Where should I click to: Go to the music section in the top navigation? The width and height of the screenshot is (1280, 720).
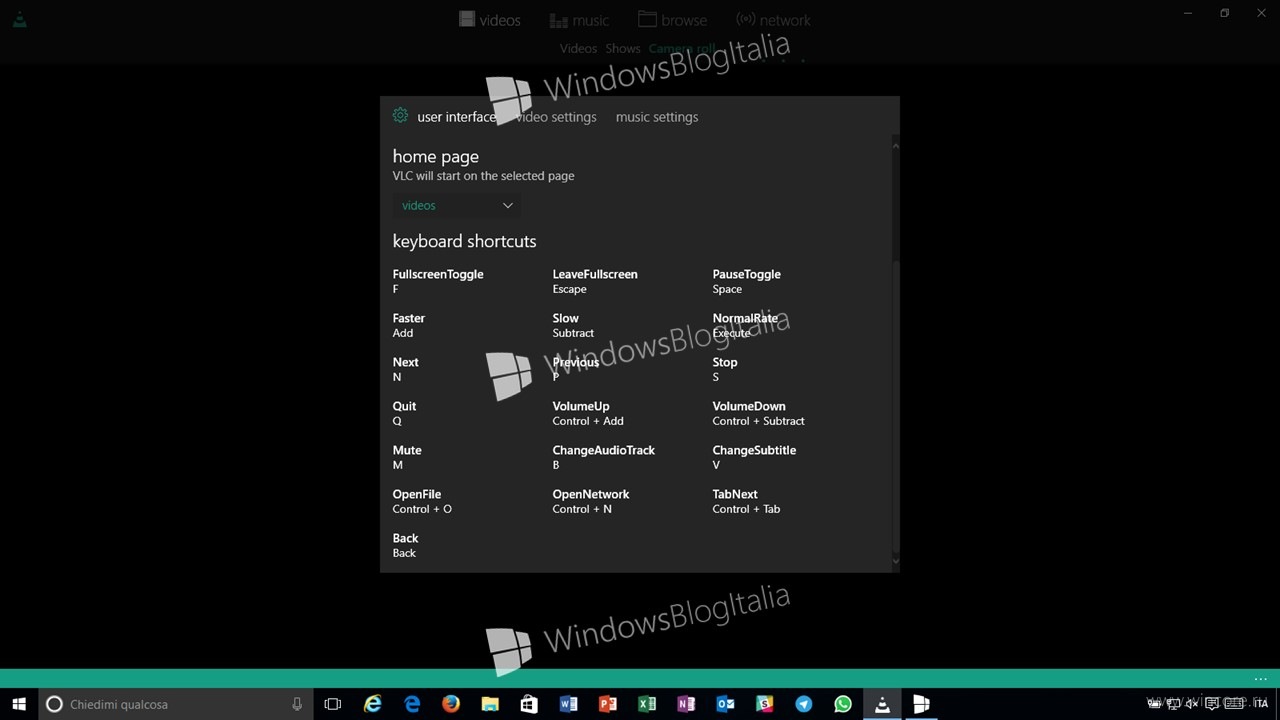[579, 20]
